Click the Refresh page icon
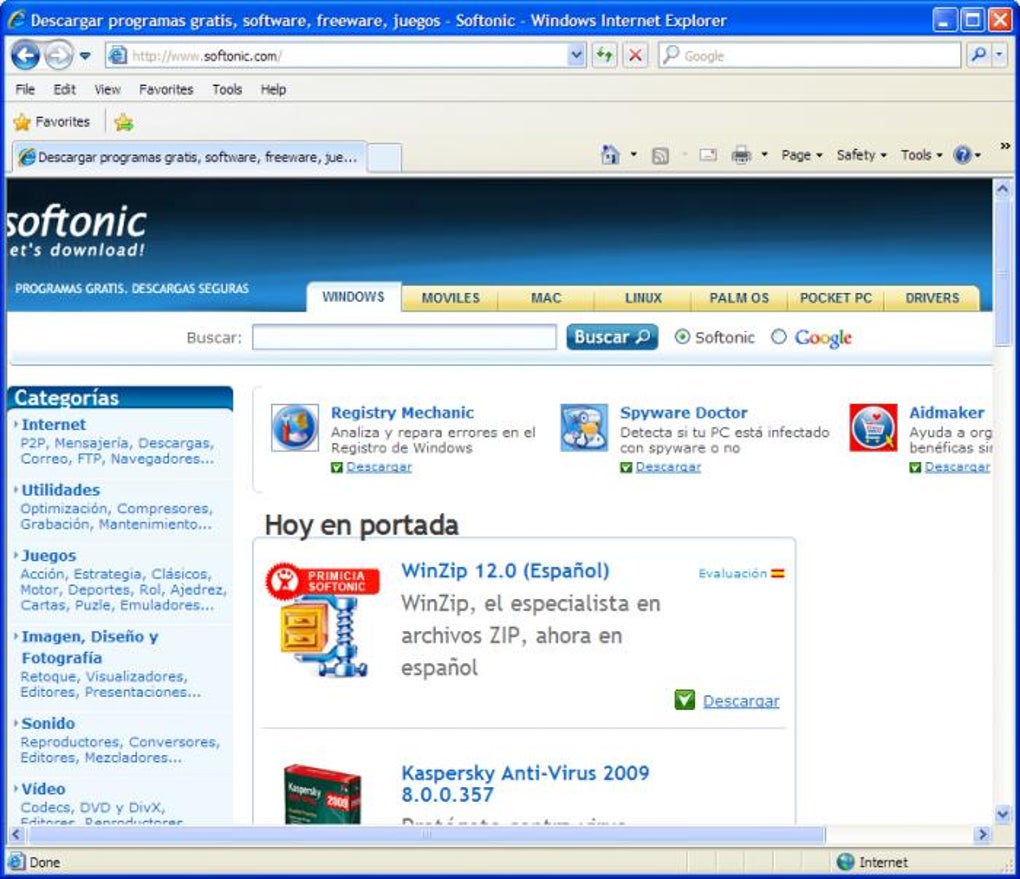The width and height of the screenshot is (1020, 879). coord(604,55)
